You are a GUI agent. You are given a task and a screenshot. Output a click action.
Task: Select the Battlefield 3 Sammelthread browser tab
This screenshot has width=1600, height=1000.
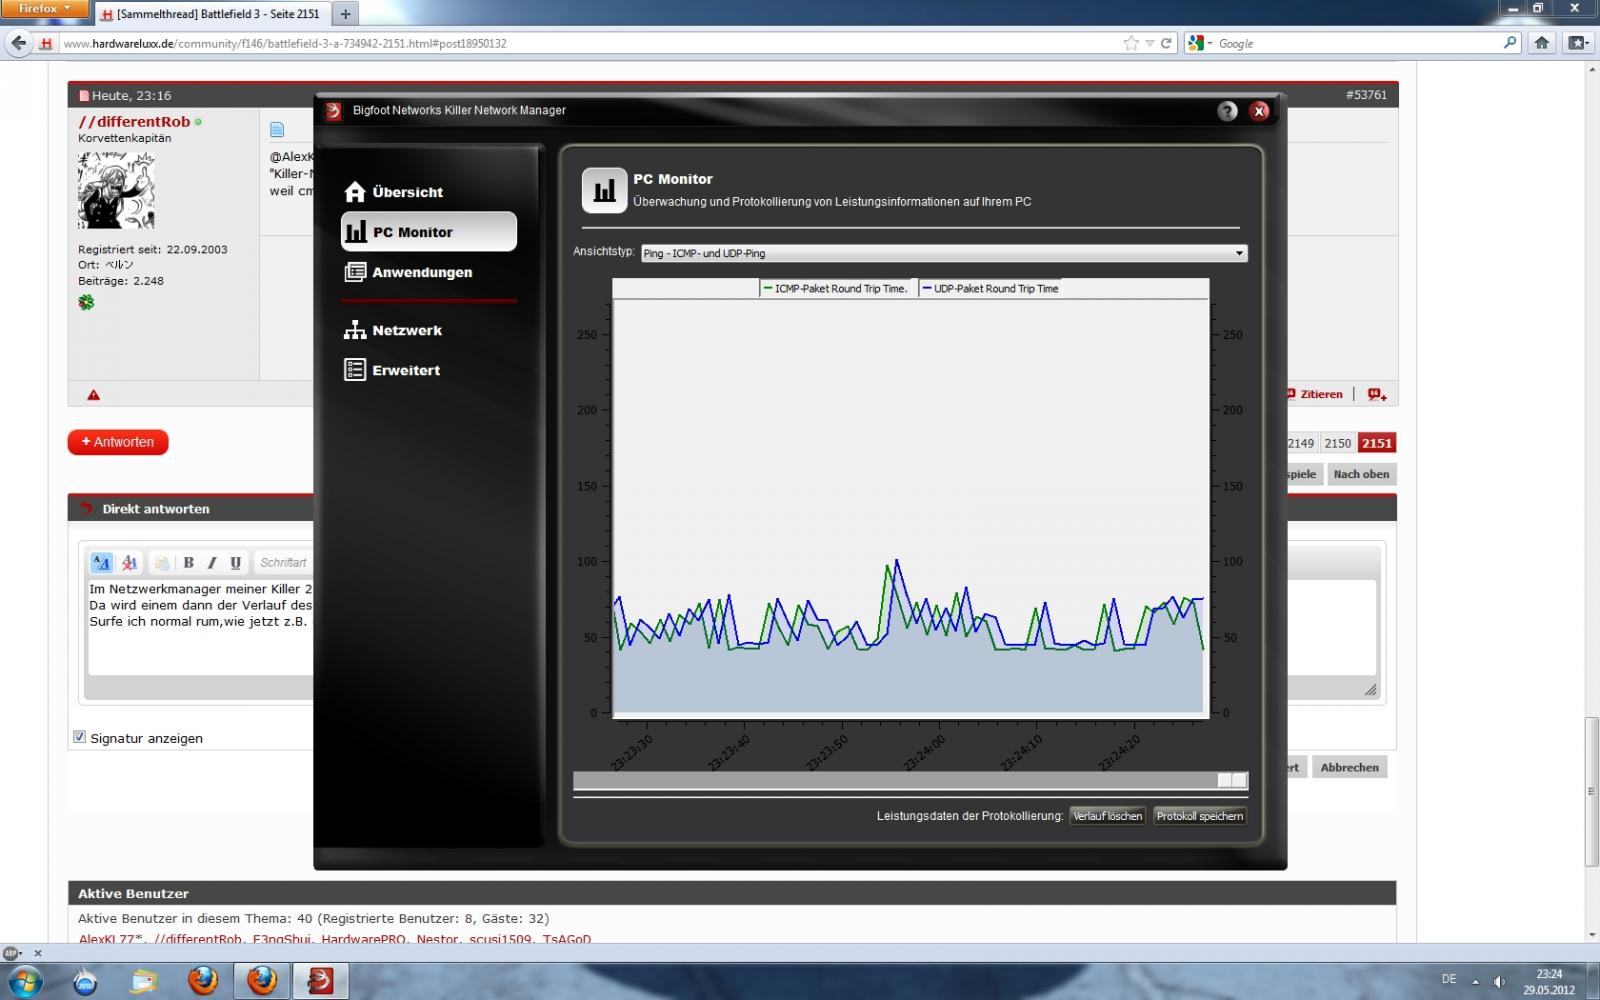tap(213, 14)
